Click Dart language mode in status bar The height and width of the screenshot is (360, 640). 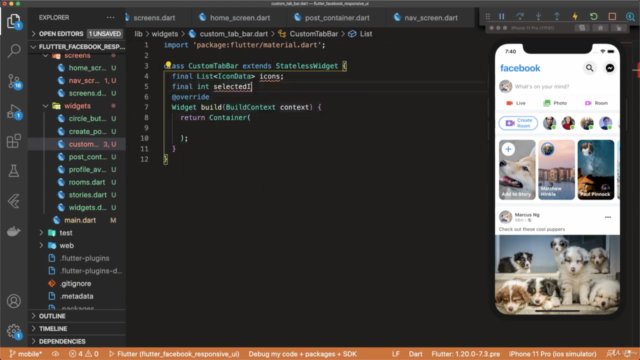416,354
